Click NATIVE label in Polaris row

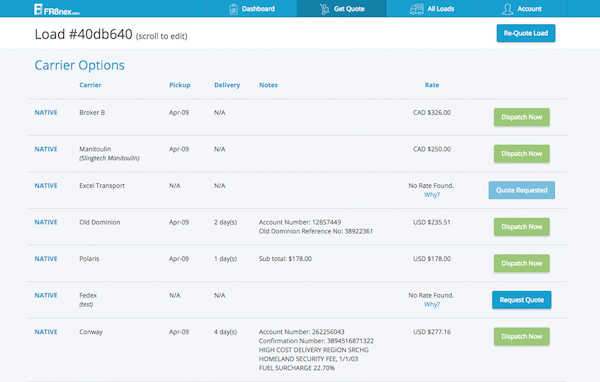pos(46,259)
